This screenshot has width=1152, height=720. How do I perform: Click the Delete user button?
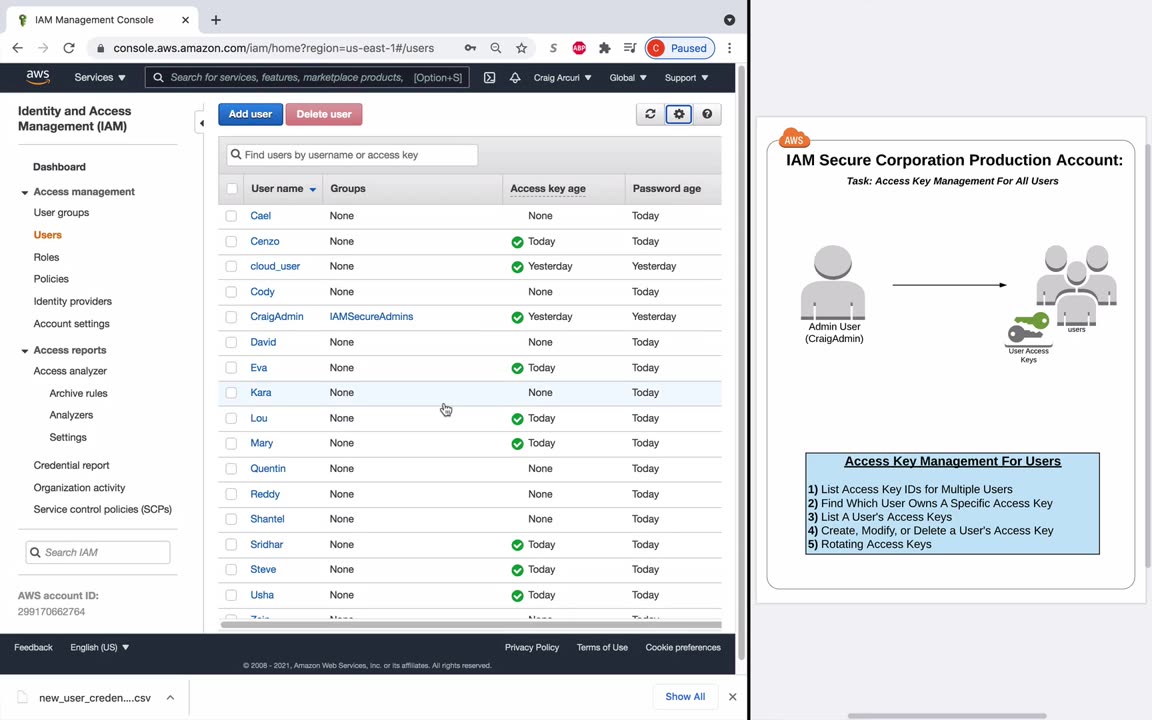324,114
